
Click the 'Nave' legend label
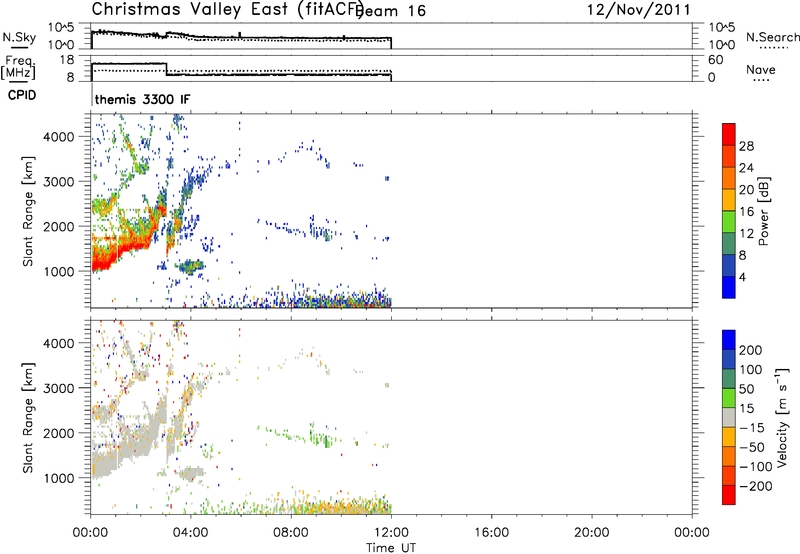761,69
